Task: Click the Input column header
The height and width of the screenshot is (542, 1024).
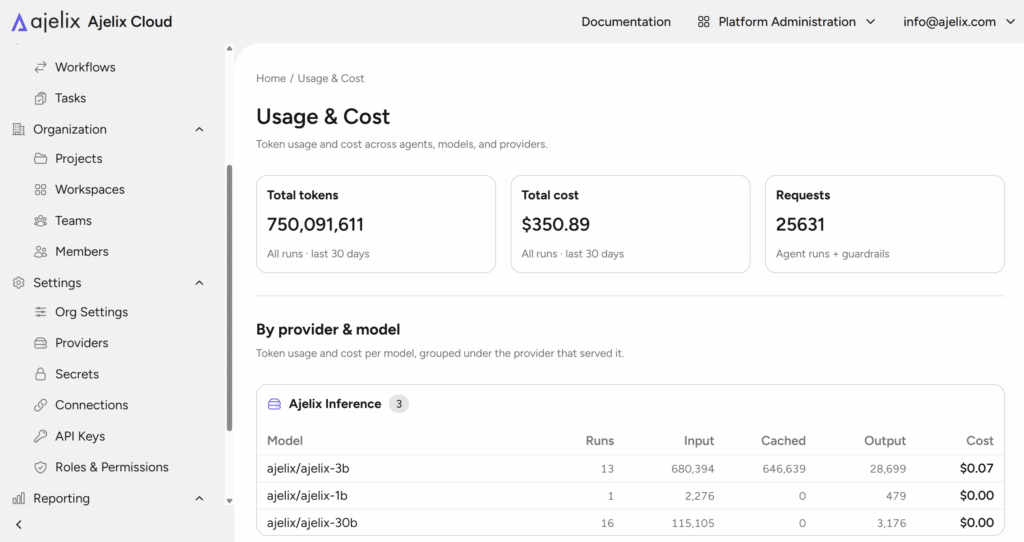Action: [x=699, y=441]
